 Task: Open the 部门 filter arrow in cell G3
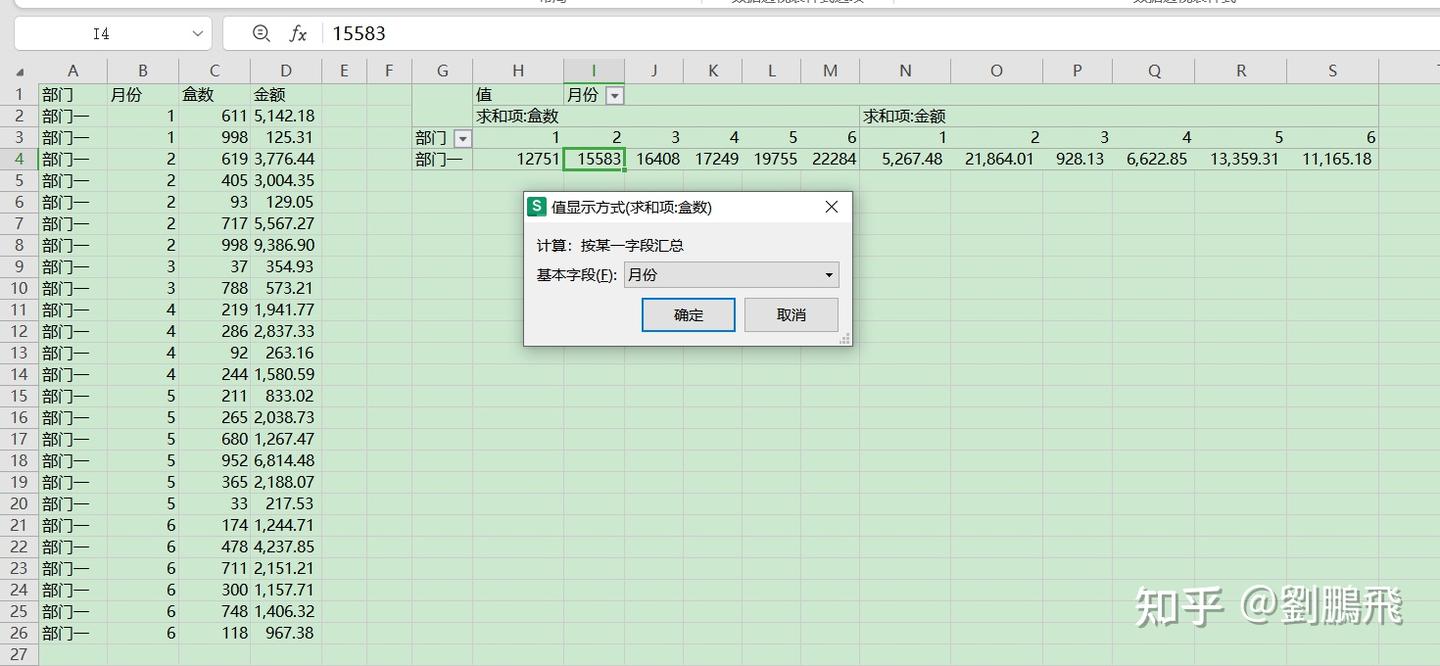tap(462, 137)
